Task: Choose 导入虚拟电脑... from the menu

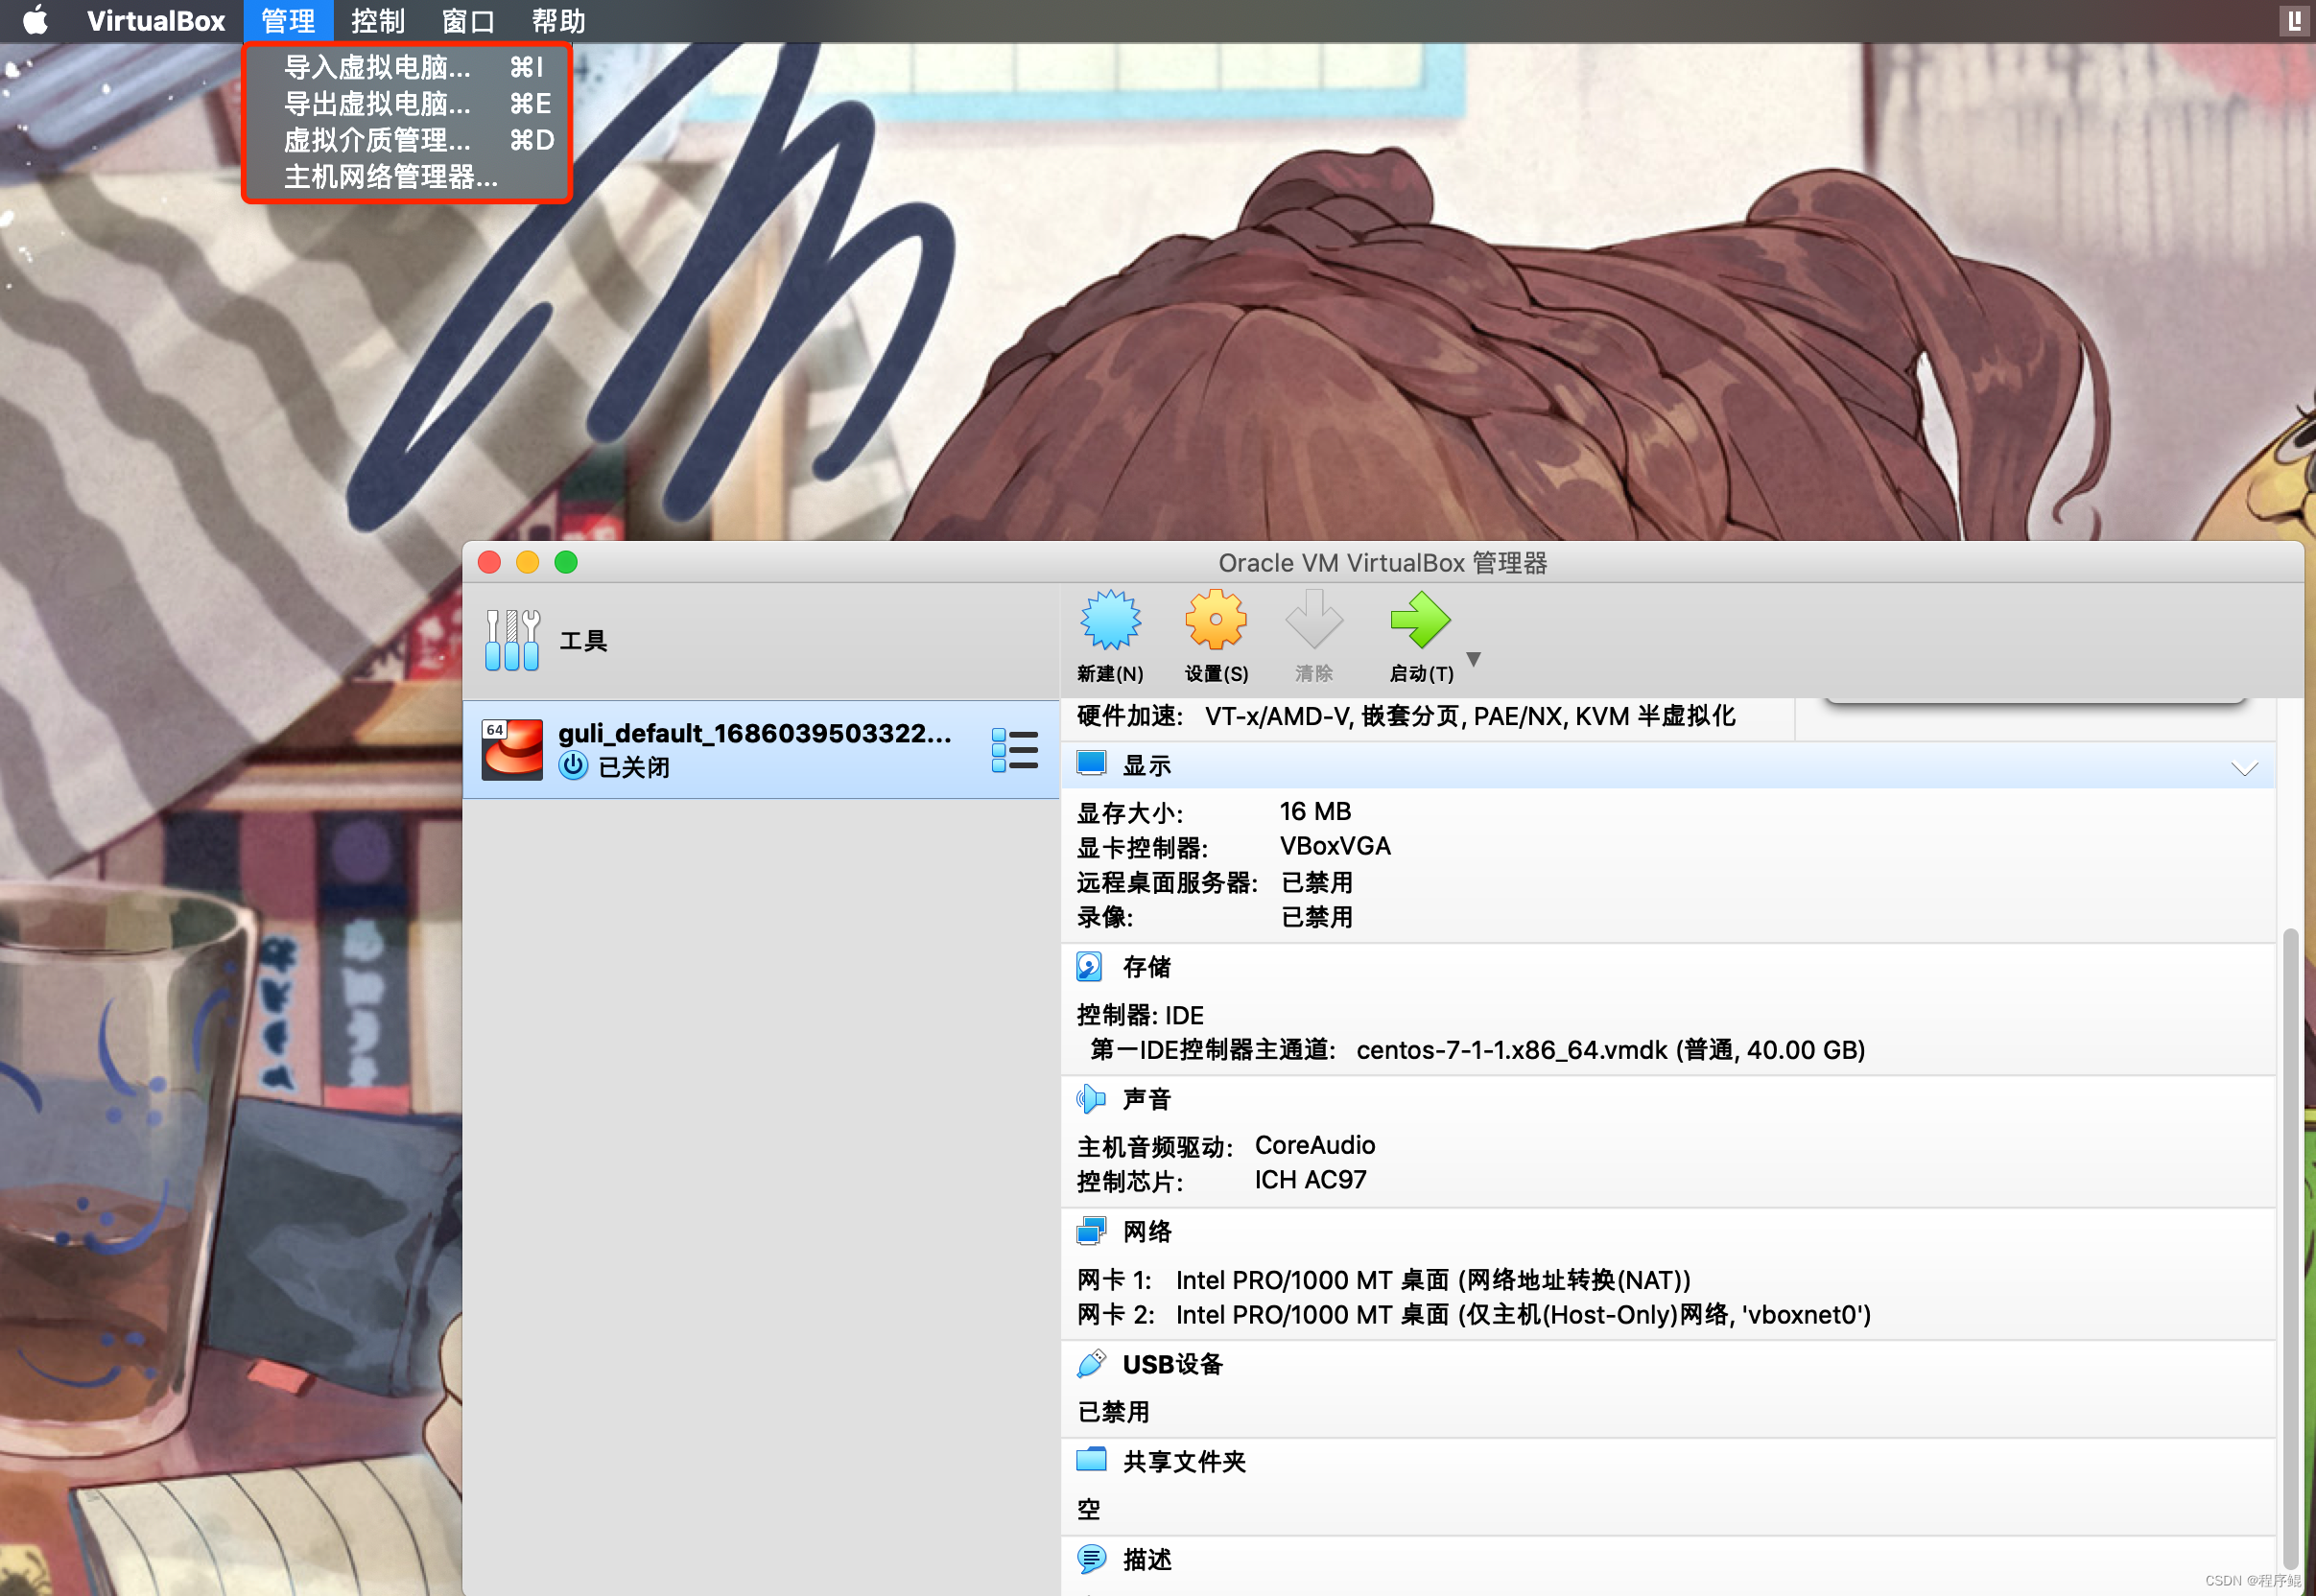Action: pyautogui.click(x=407, y=67)
